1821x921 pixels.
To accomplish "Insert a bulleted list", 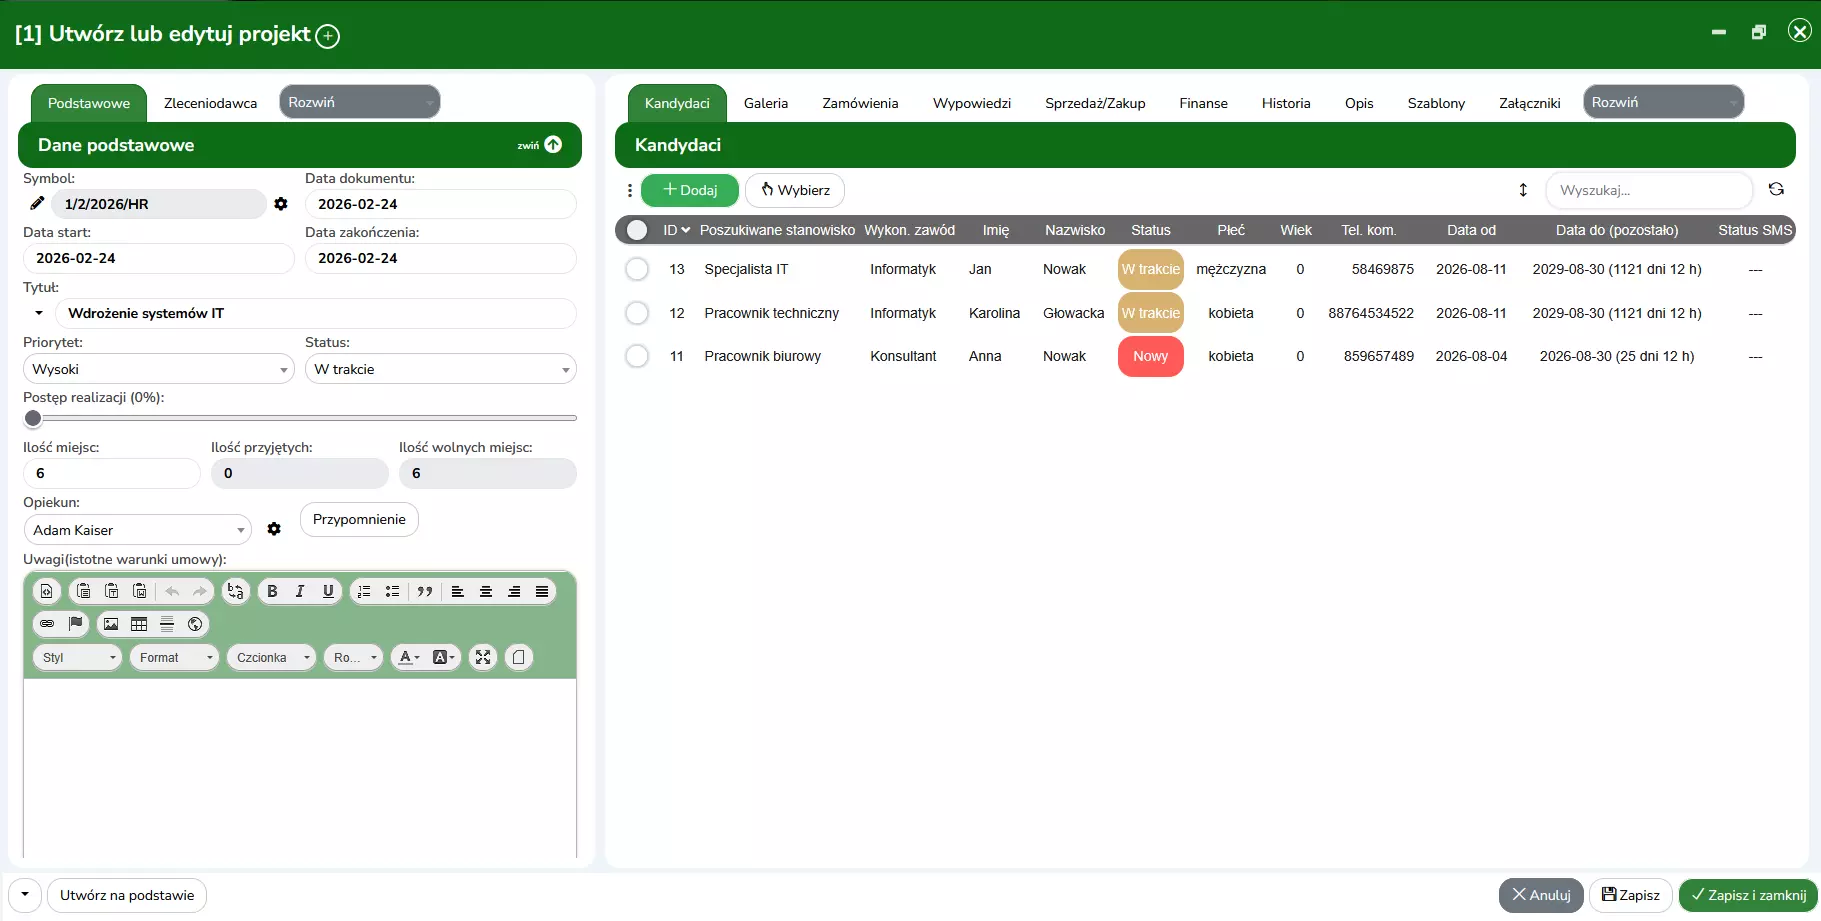I will [x=392, y=591].
